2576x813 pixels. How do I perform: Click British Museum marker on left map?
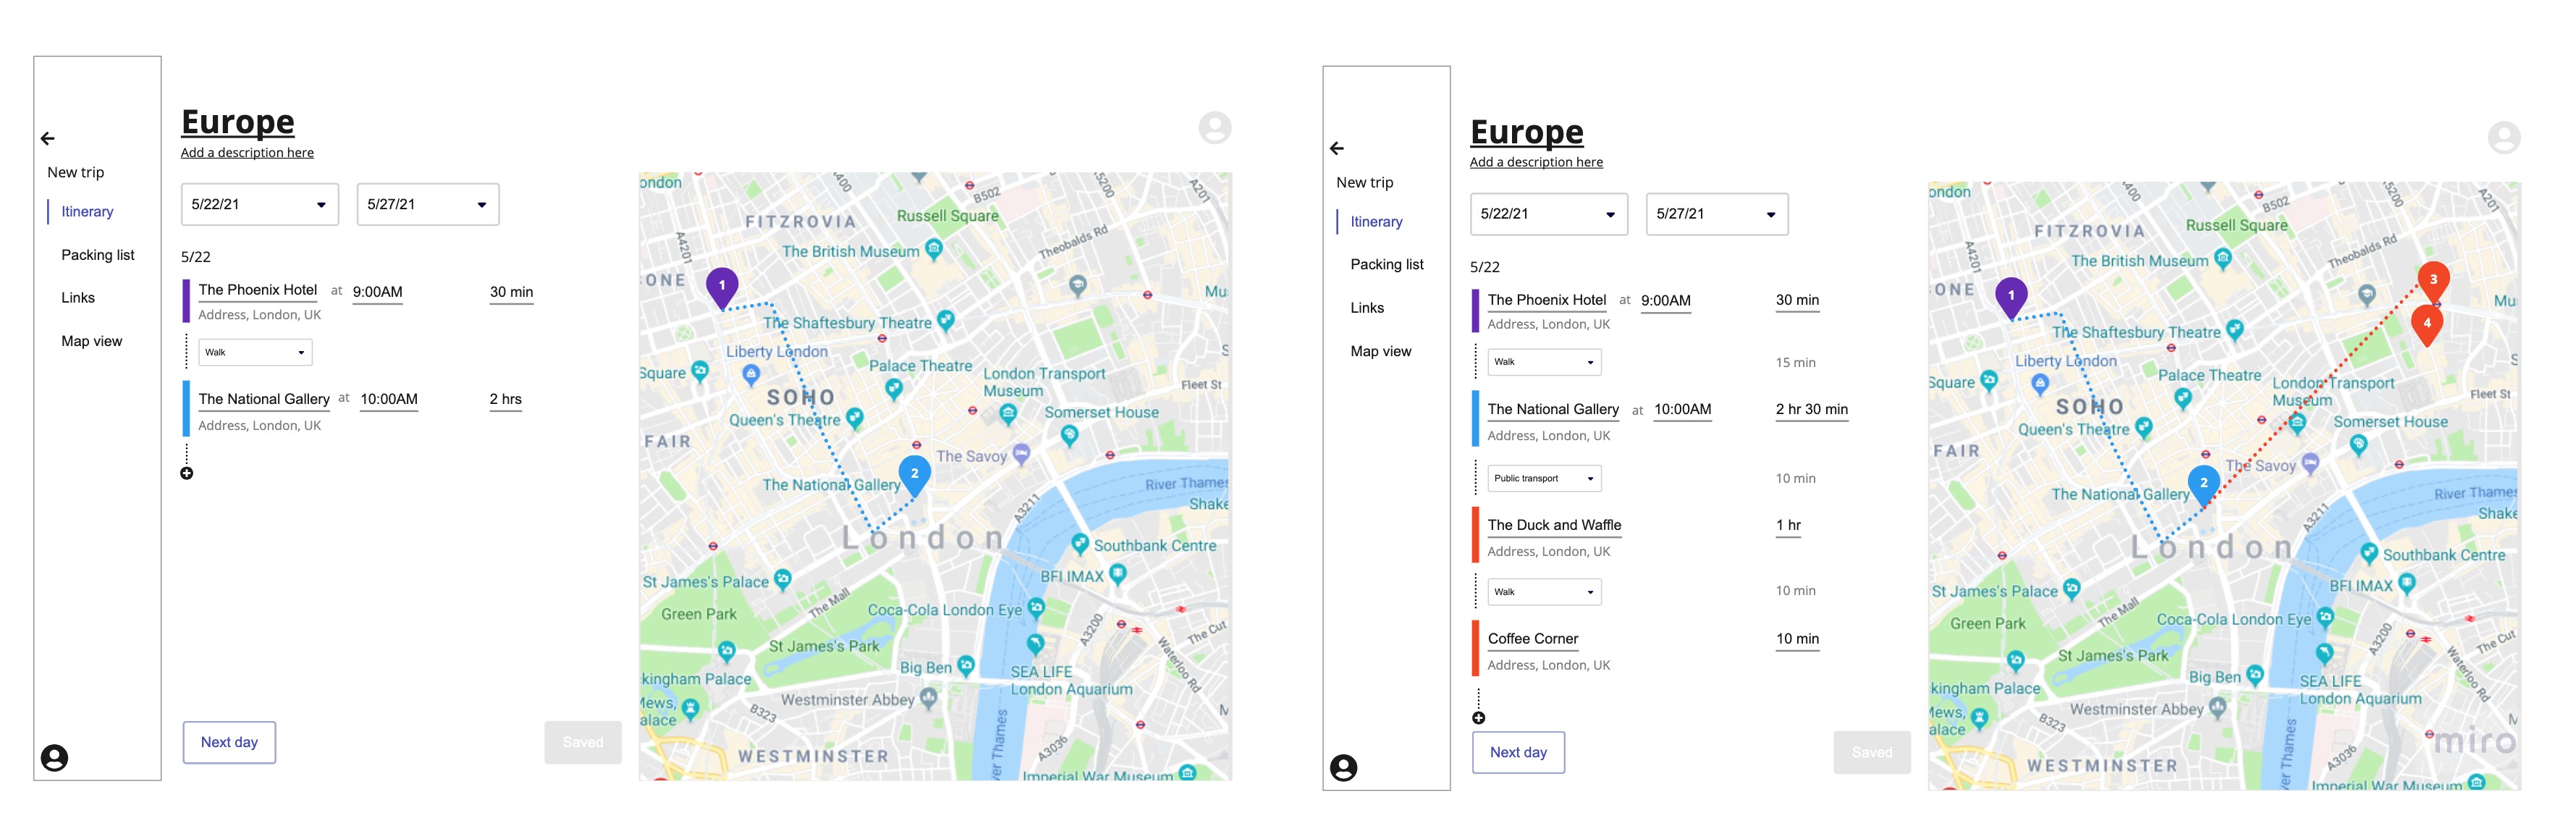[x=934, y=249]
